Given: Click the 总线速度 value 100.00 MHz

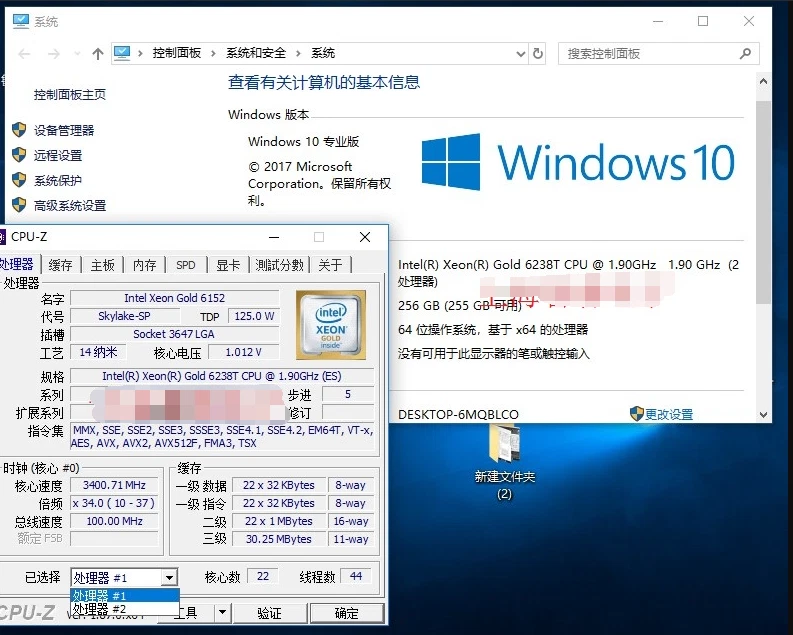Looking at the screenshot, I should (114, 521).
